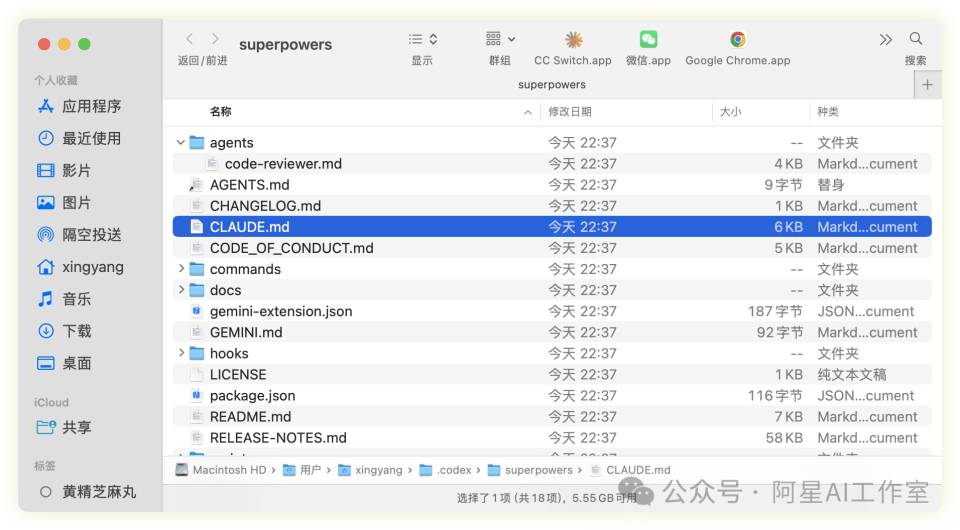The width and height of the screenshot is (960, 530).
Task: Select code-reviewer.md file
Action: click(x=552, y=163)
